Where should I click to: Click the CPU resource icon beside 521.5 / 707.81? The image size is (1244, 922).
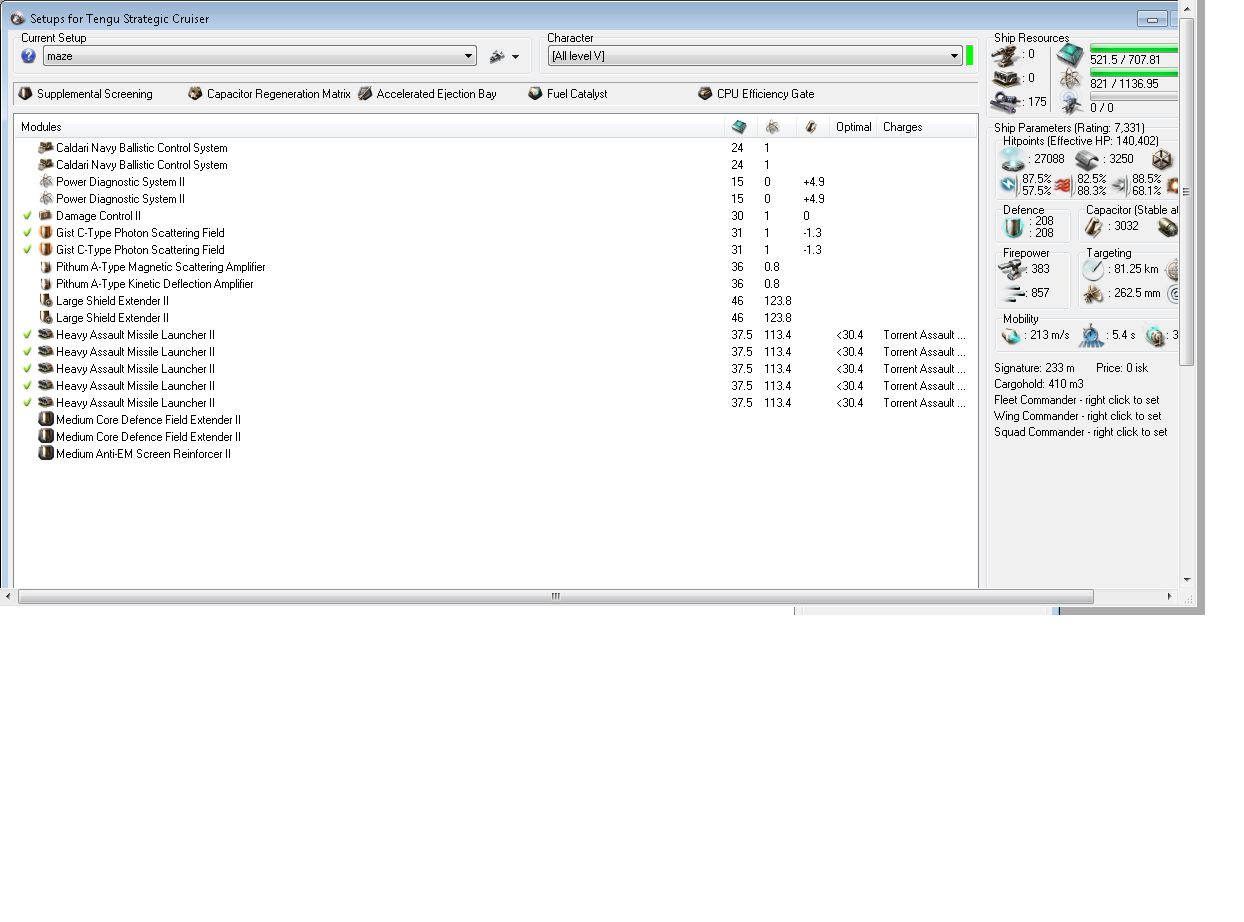(1070, 55)
